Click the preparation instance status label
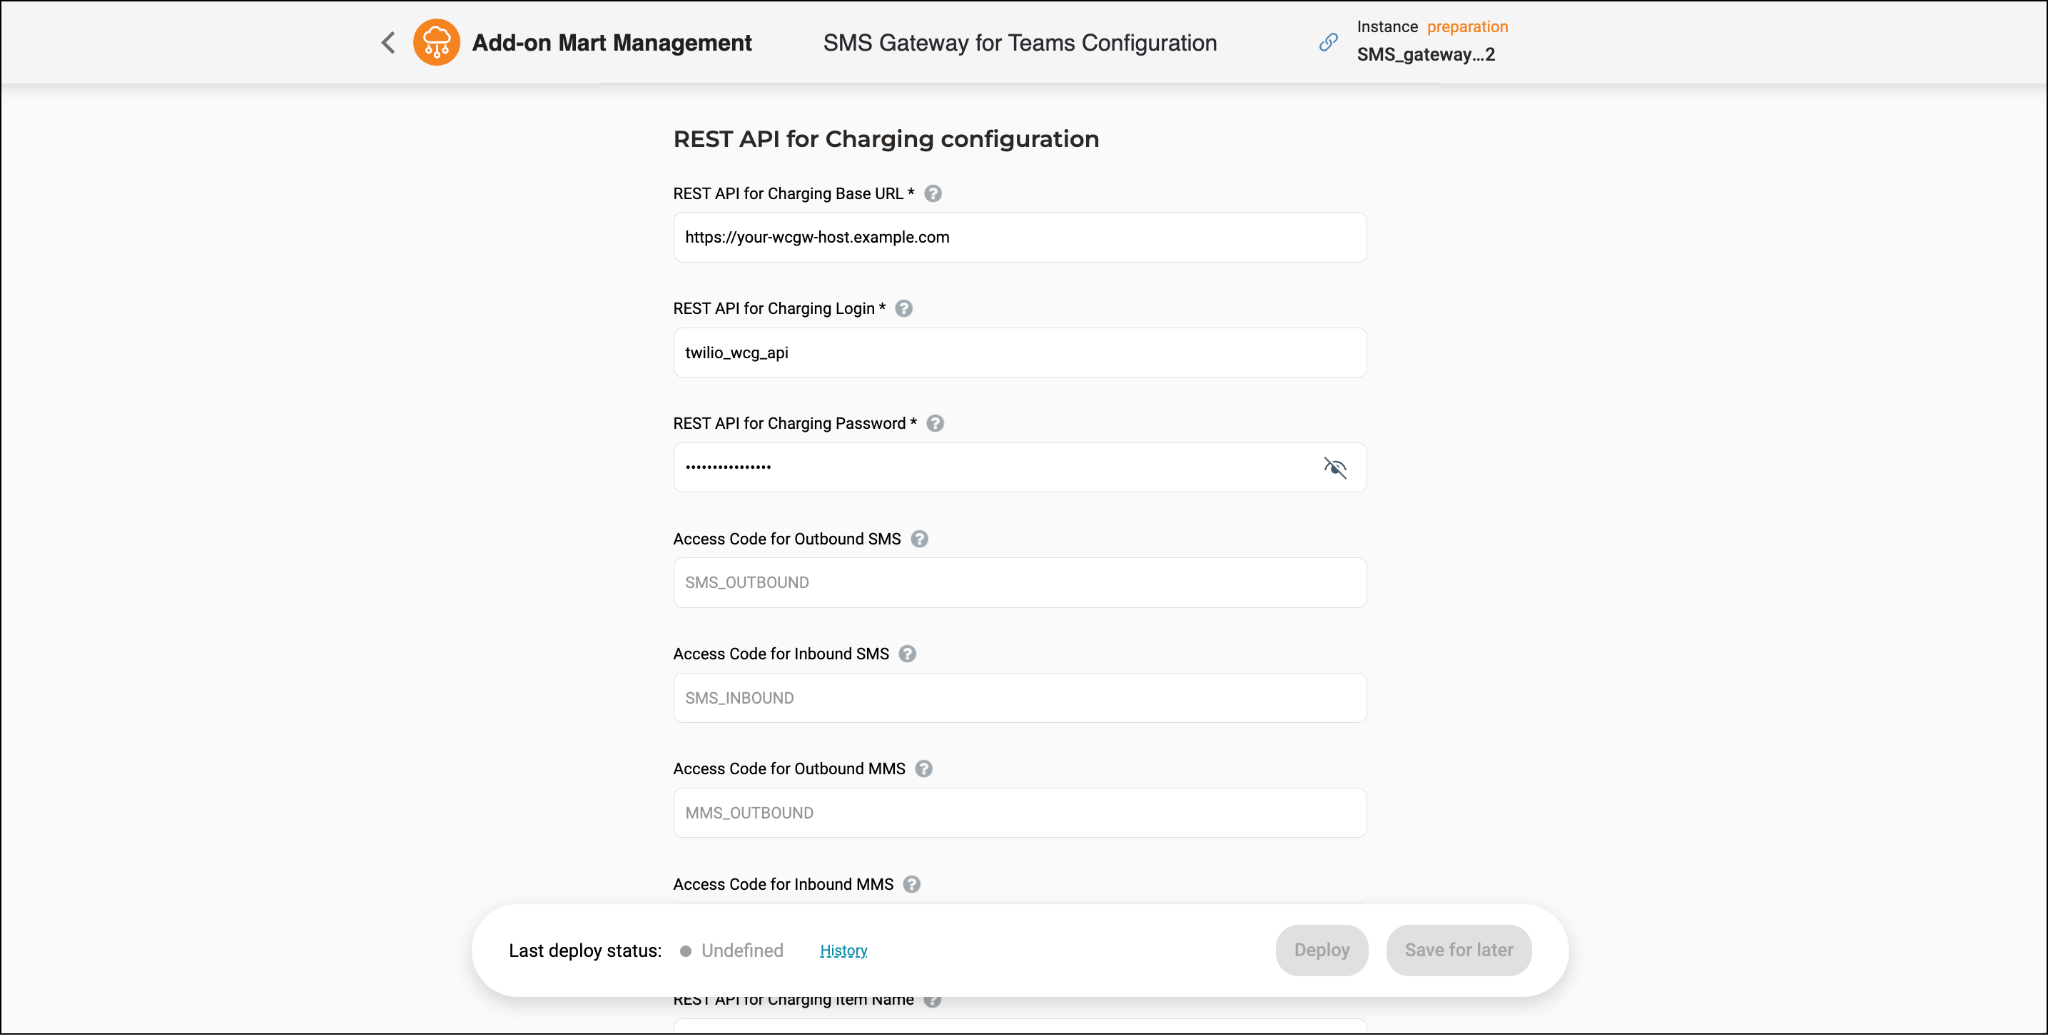Screen dimensions: 2048x1035 tap(1467, 27)
